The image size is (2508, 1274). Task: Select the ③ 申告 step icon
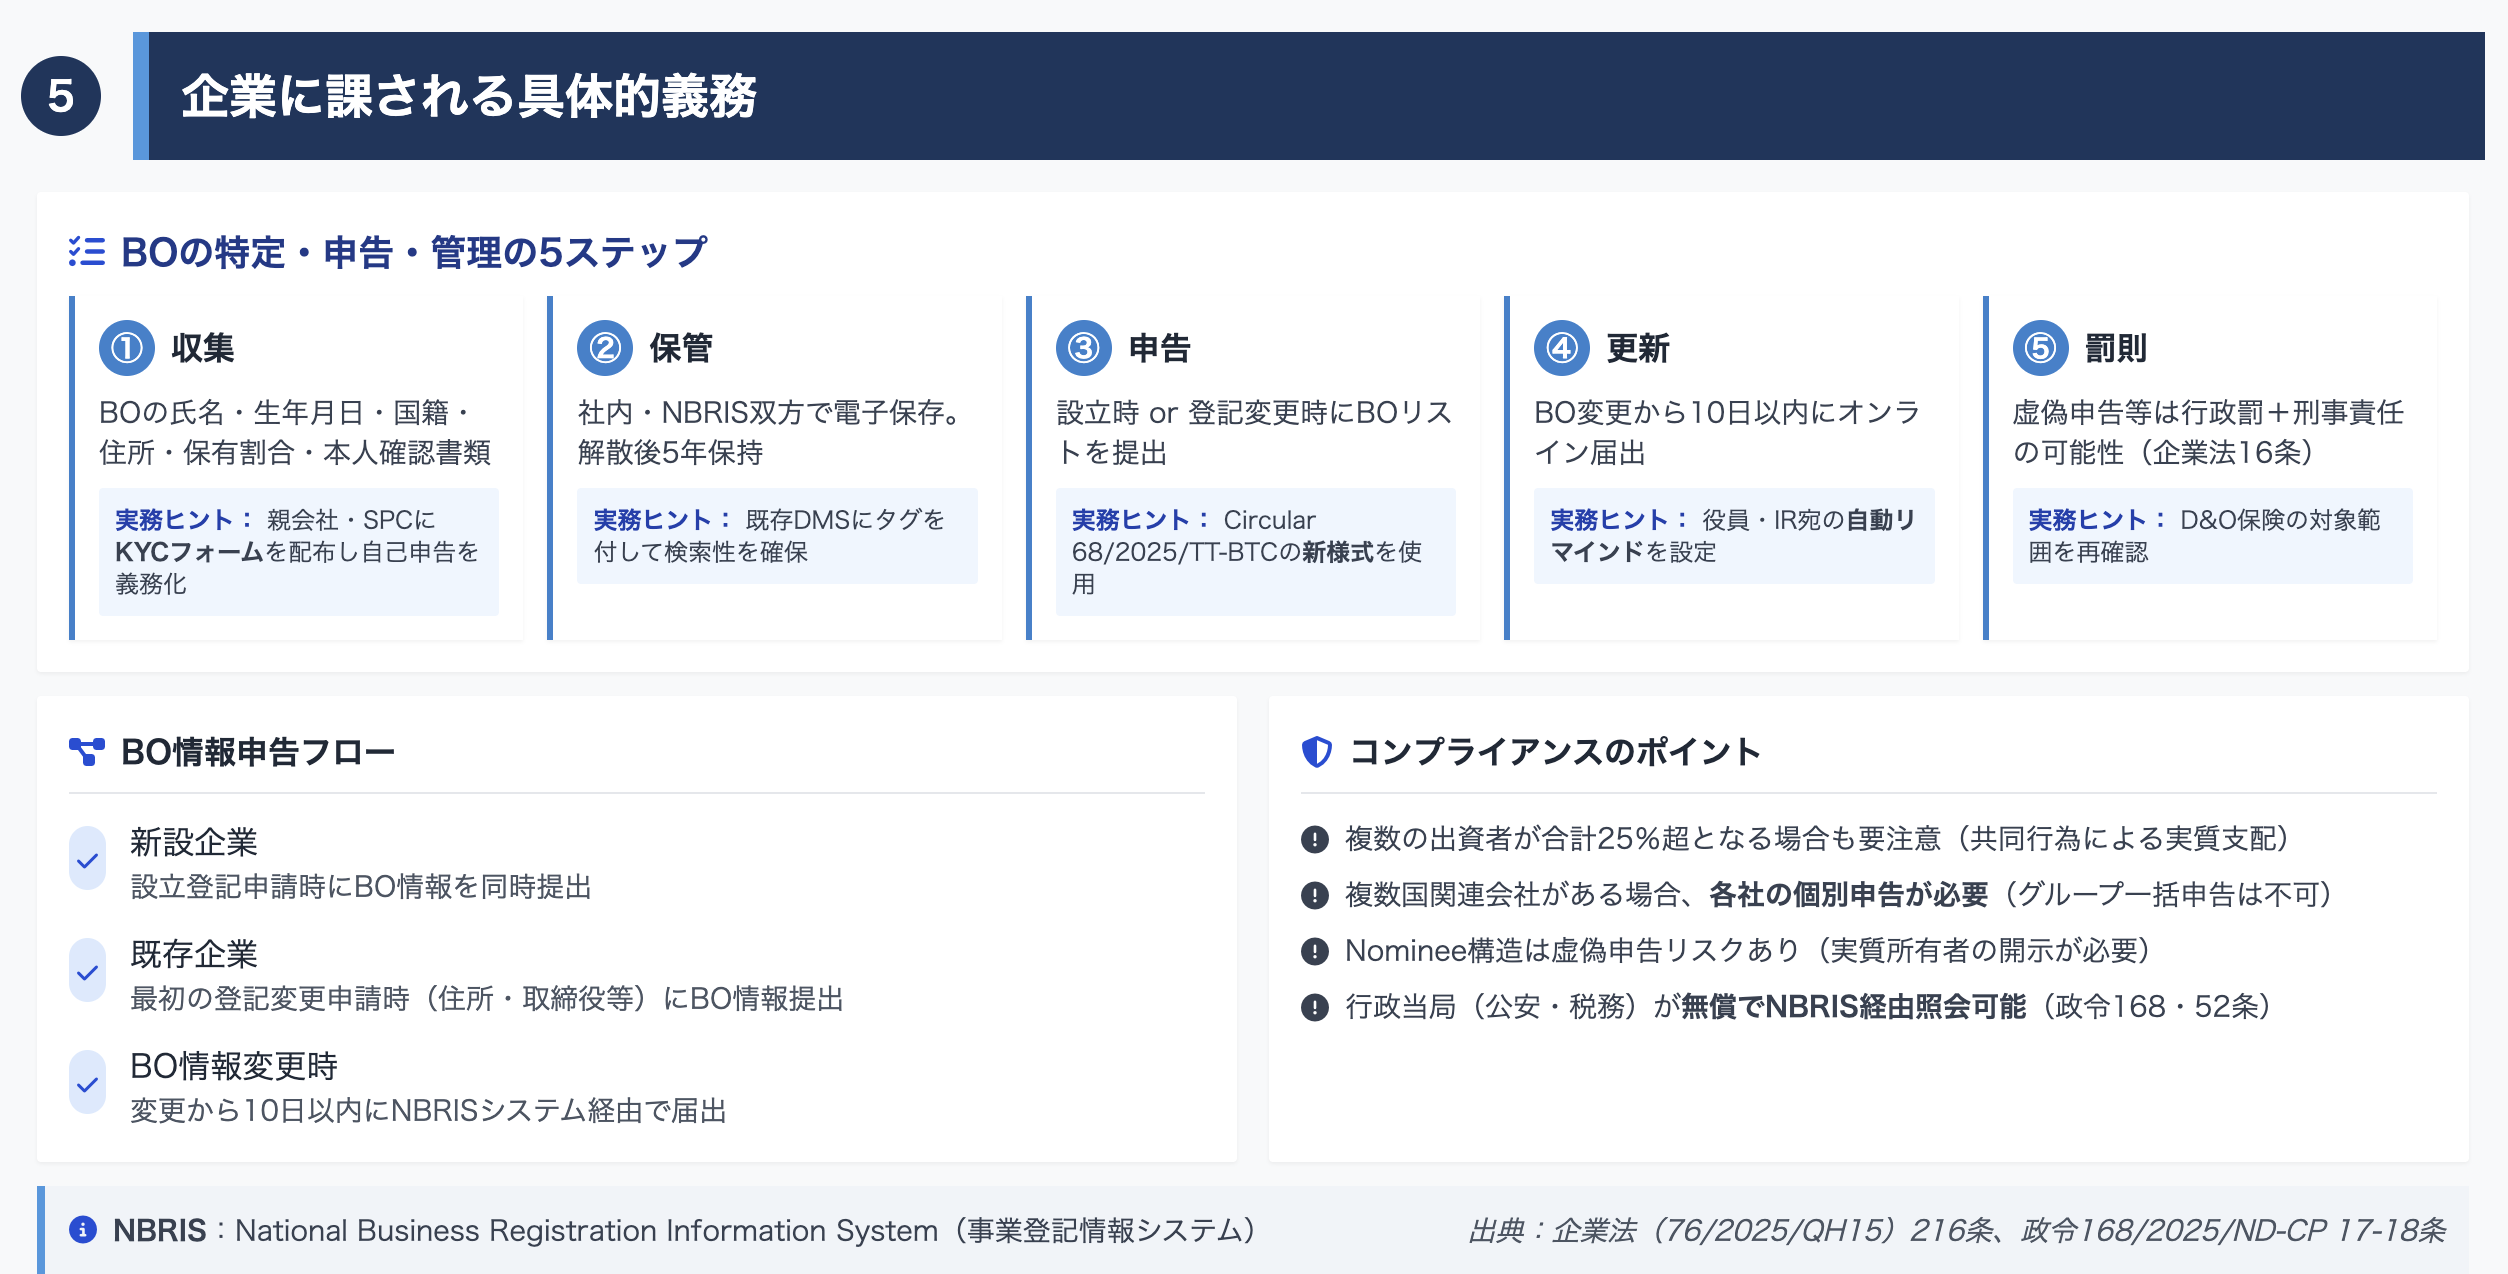tap(1084, 348)
